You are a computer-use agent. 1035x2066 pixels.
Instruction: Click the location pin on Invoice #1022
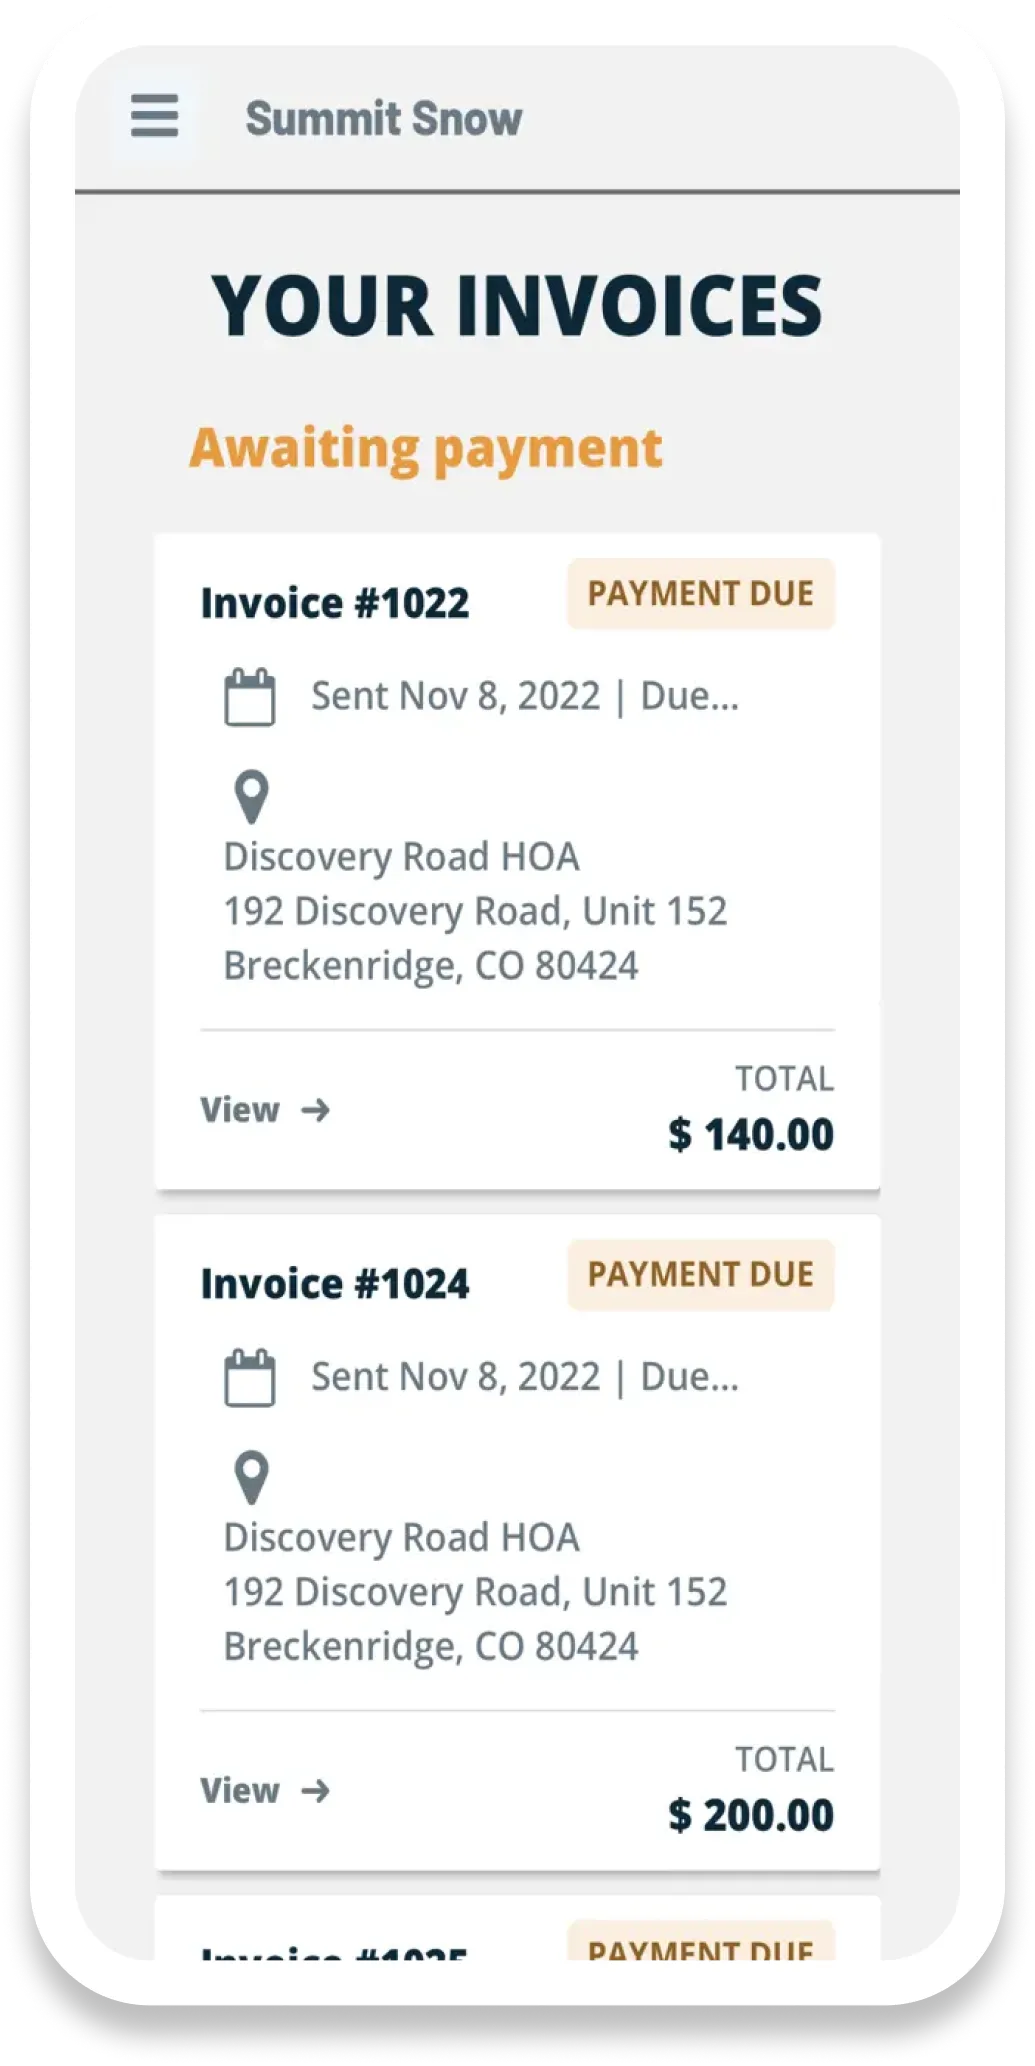[x=251, y=797]
